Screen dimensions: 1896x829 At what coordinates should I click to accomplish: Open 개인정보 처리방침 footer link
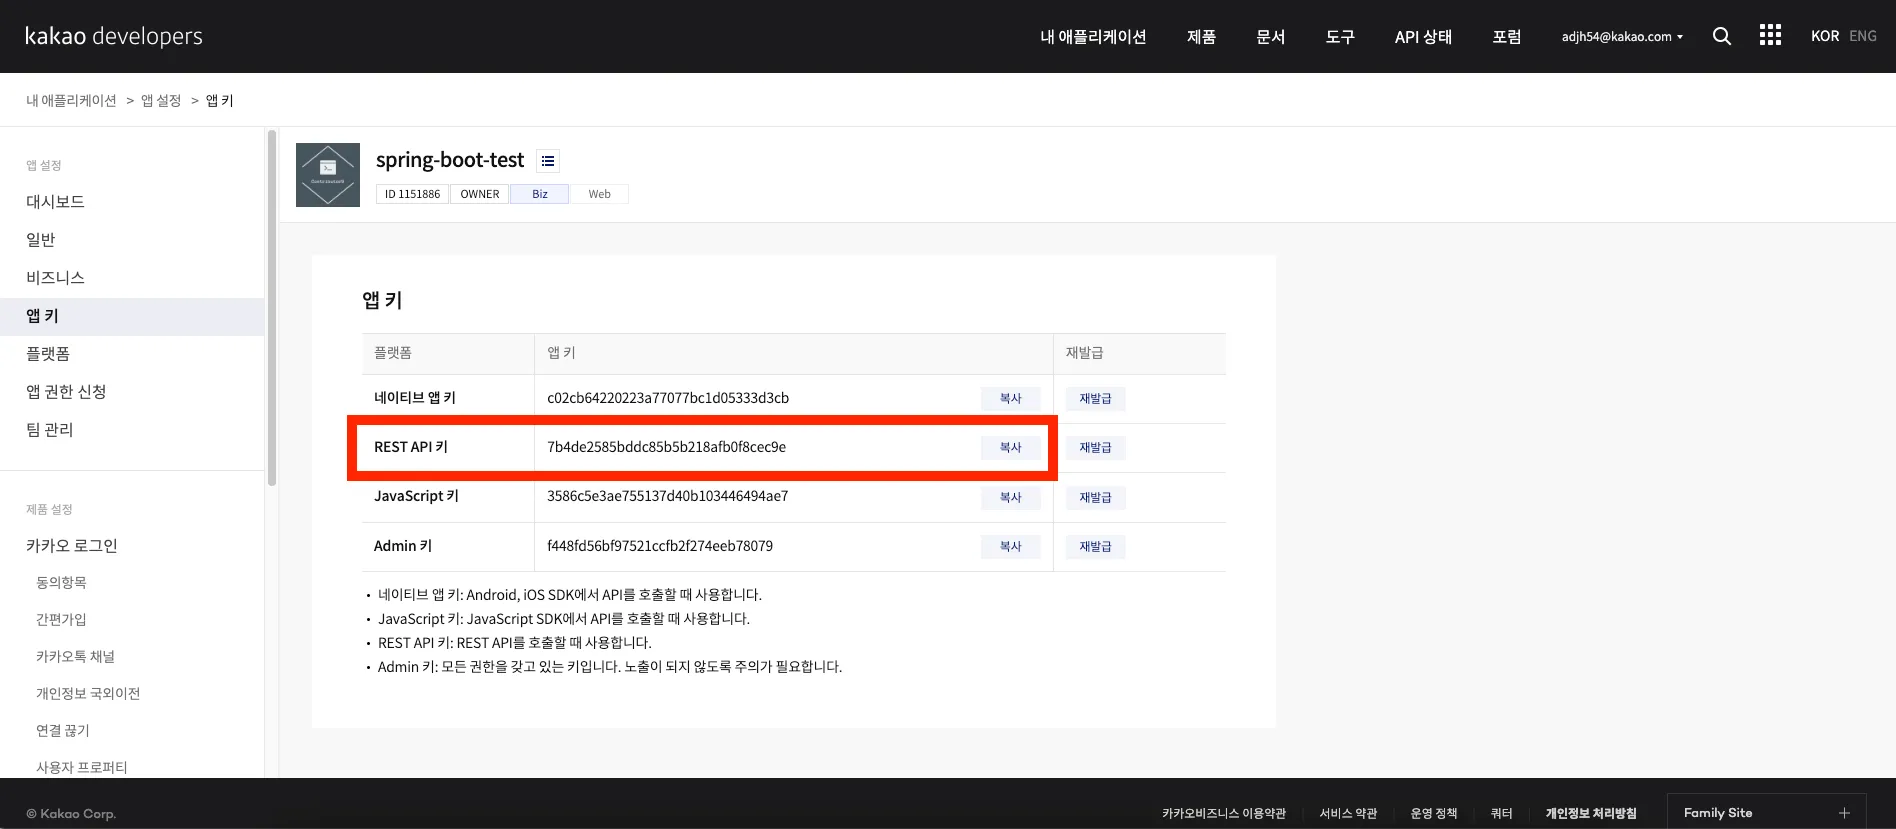coord(1591,813)
